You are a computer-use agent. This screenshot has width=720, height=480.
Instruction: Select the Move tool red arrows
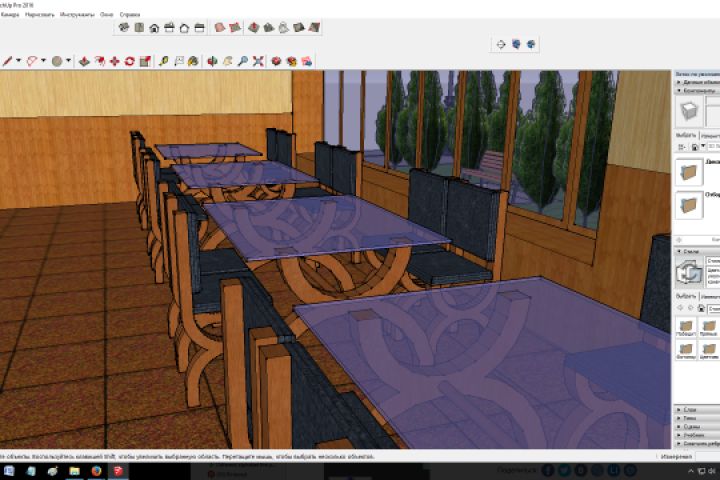[x=115, y=61]
